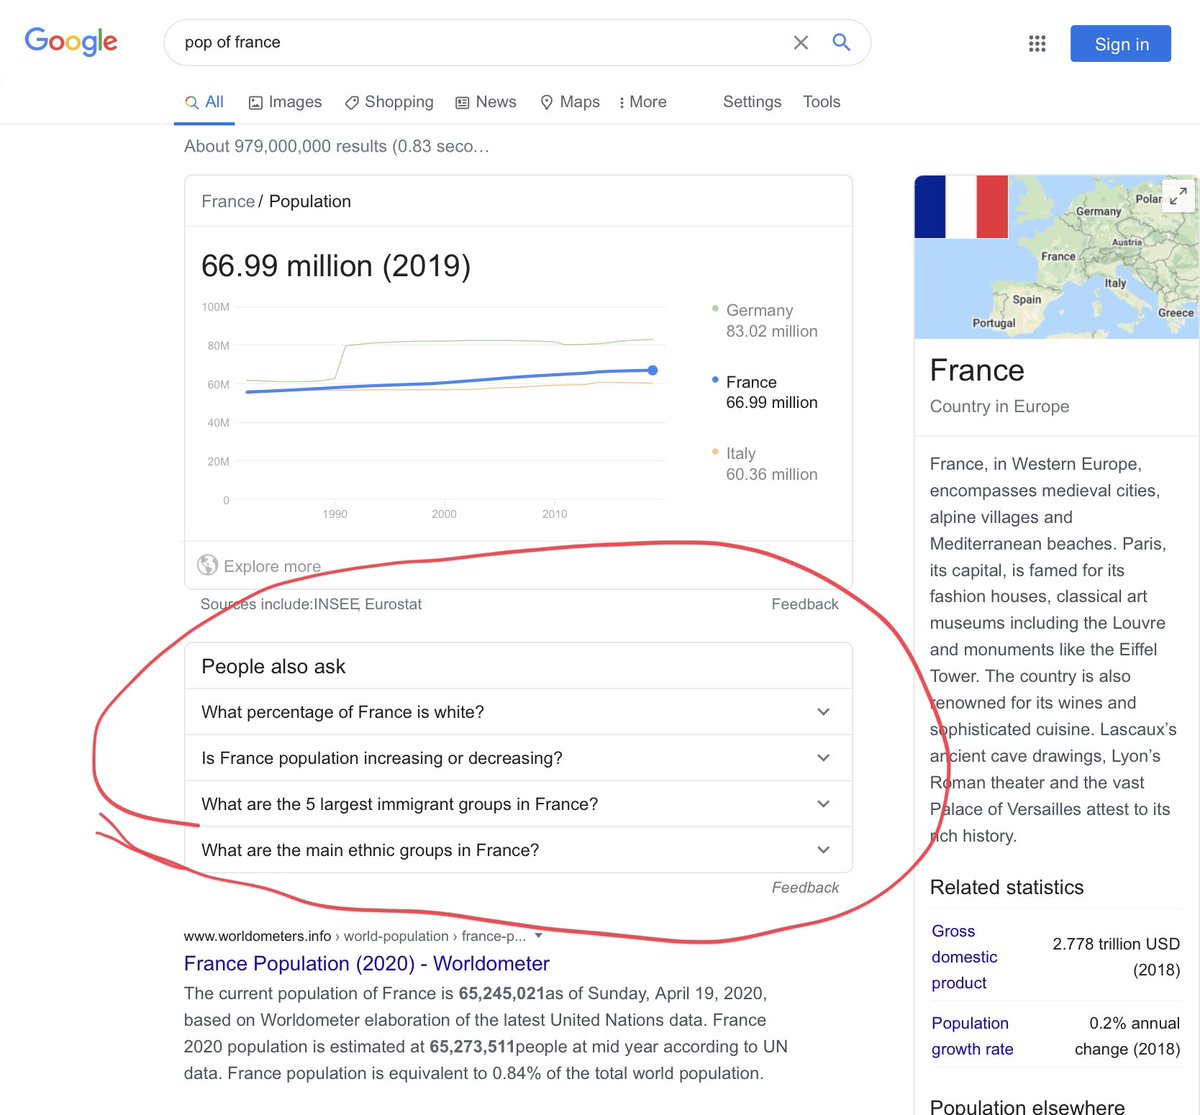The image size is (1200, 1115).
Task: Click 'About 979,000,000 results' text
Action: 336,146
